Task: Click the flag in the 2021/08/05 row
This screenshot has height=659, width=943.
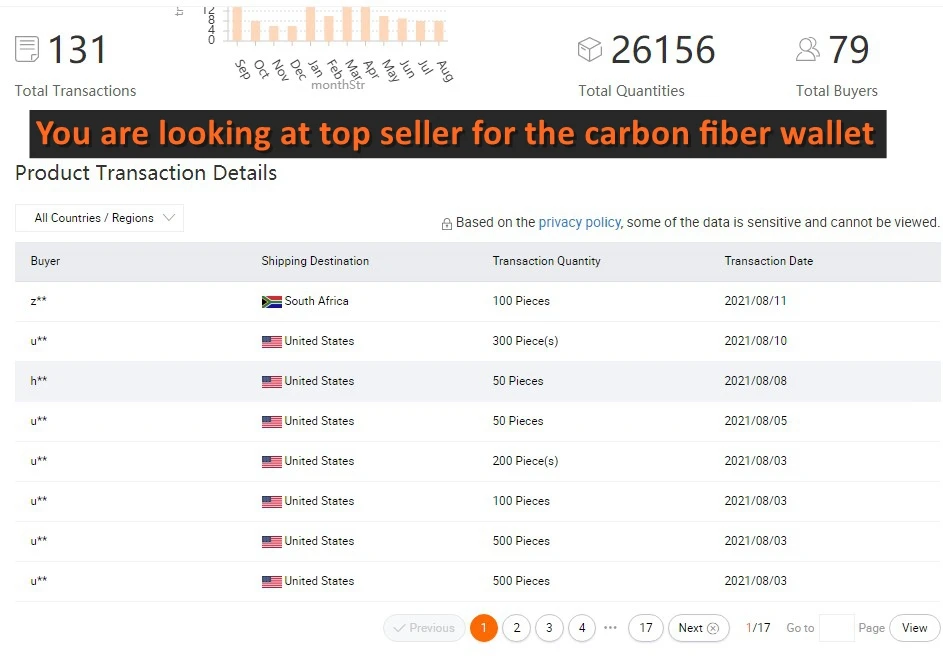Action: pos(271,421)
